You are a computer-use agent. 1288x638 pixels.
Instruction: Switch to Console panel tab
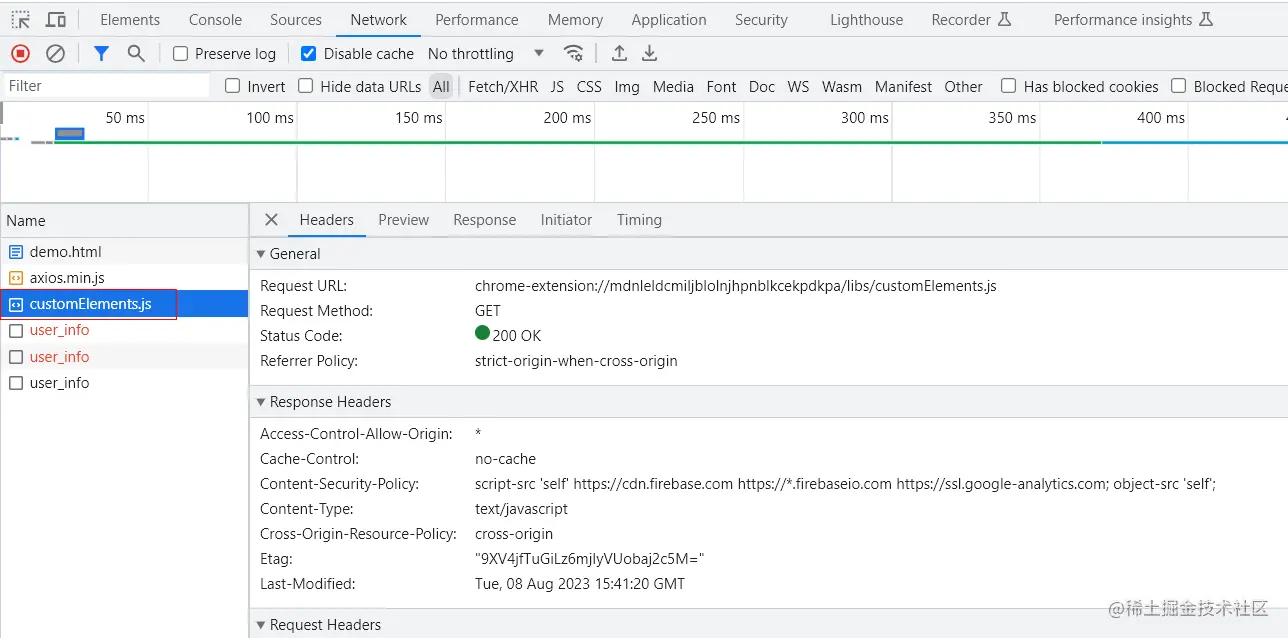[x=215, y=20]
